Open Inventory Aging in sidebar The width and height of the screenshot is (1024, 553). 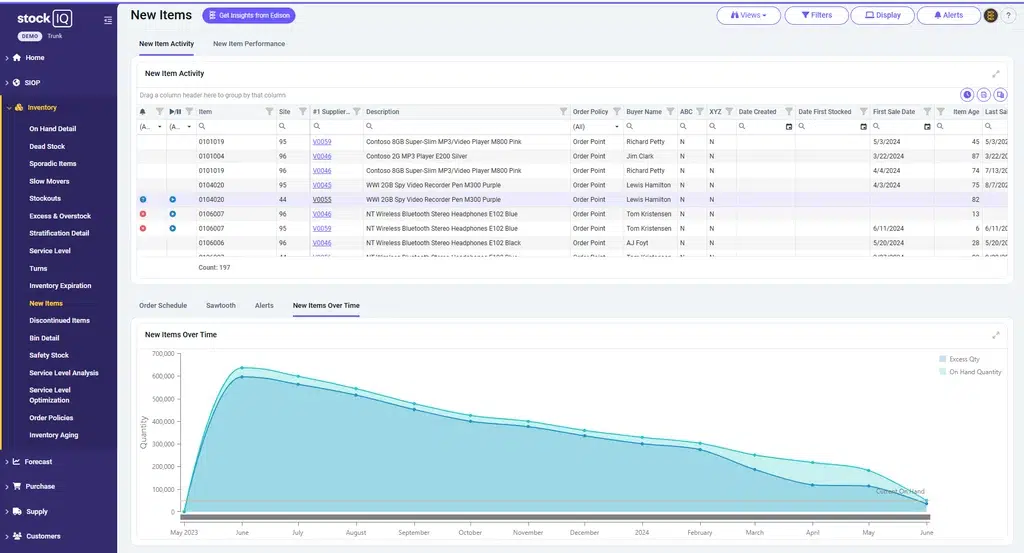[54, 435]
